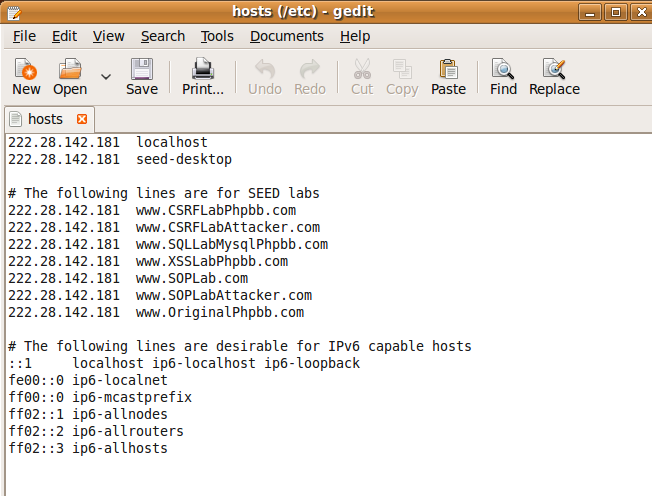The image size is (652, 496).
Task: Open the View menu
Action: point(108,37)
